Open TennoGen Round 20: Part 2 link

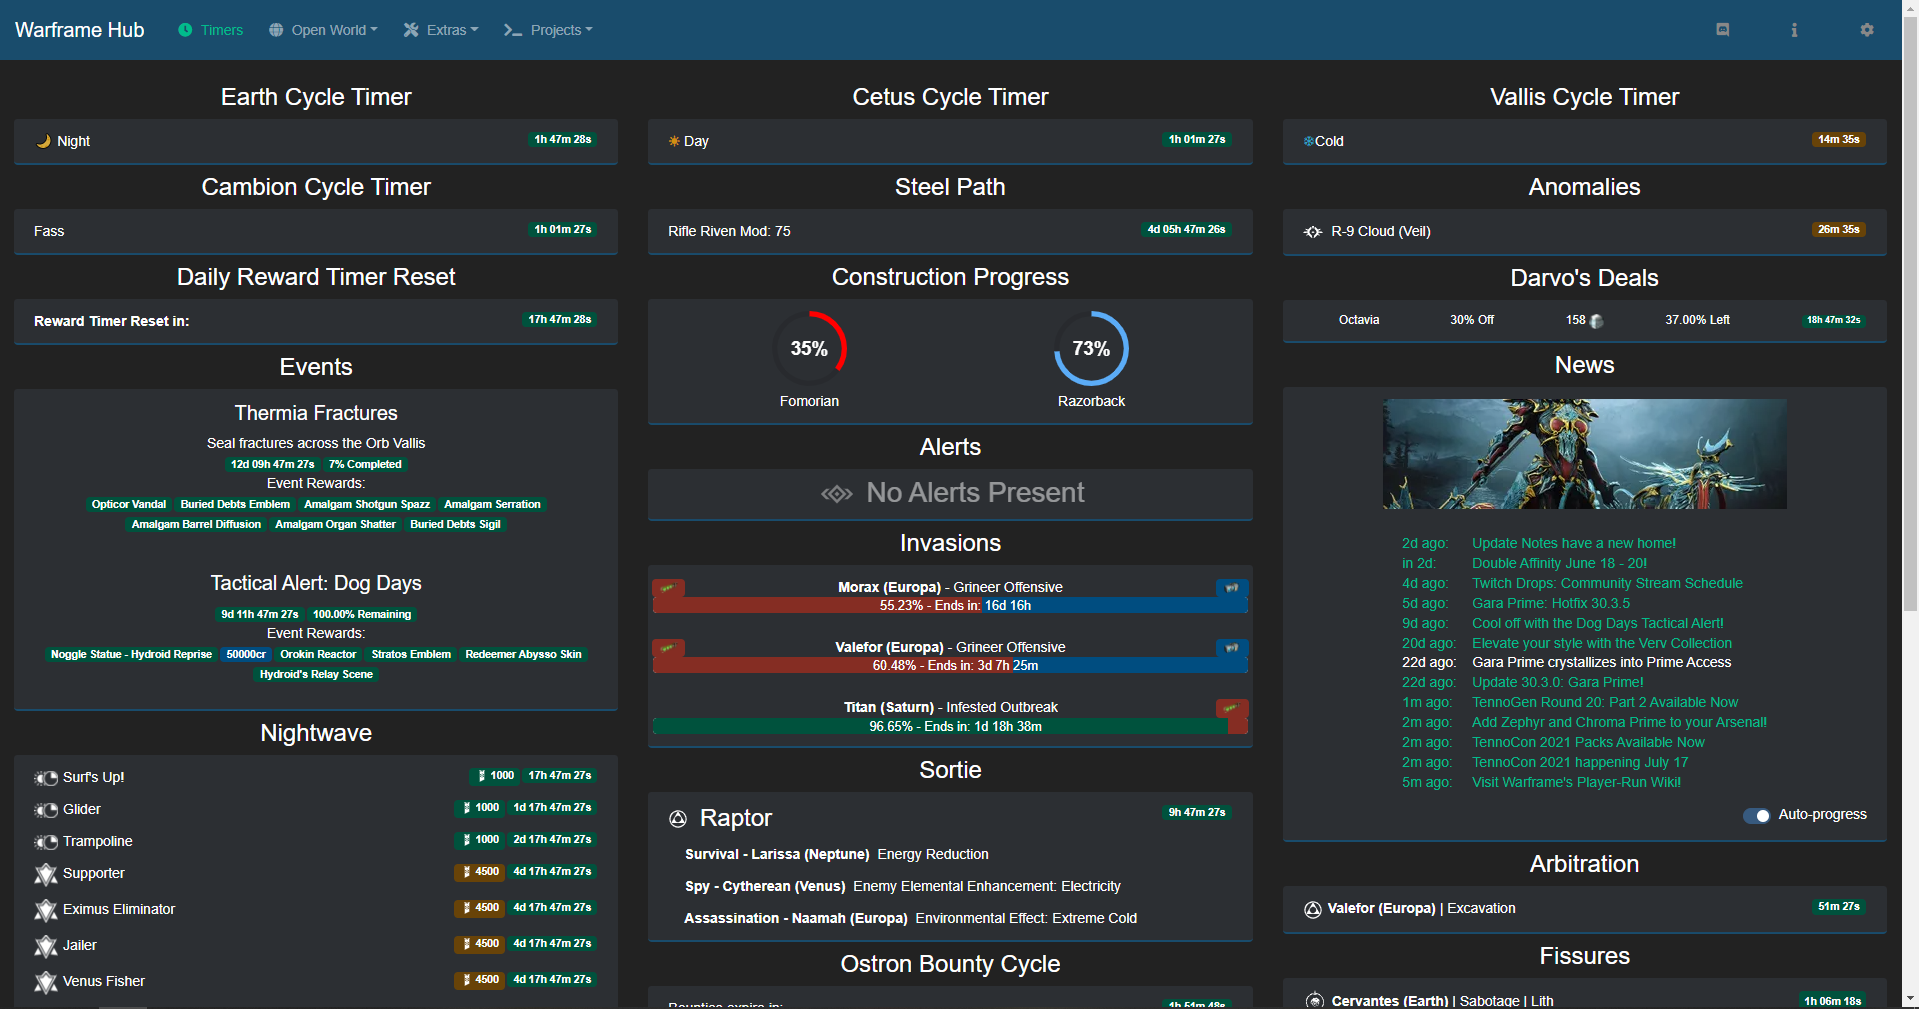tap(1605, 703)
